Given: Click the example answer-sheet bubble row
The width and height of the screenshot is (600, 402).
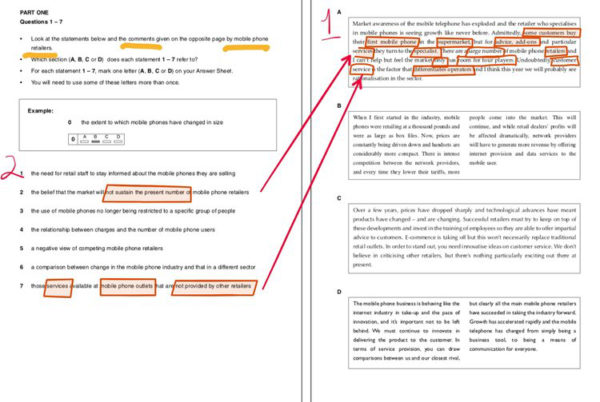Looking at the screenshot, I should point(96,139).
